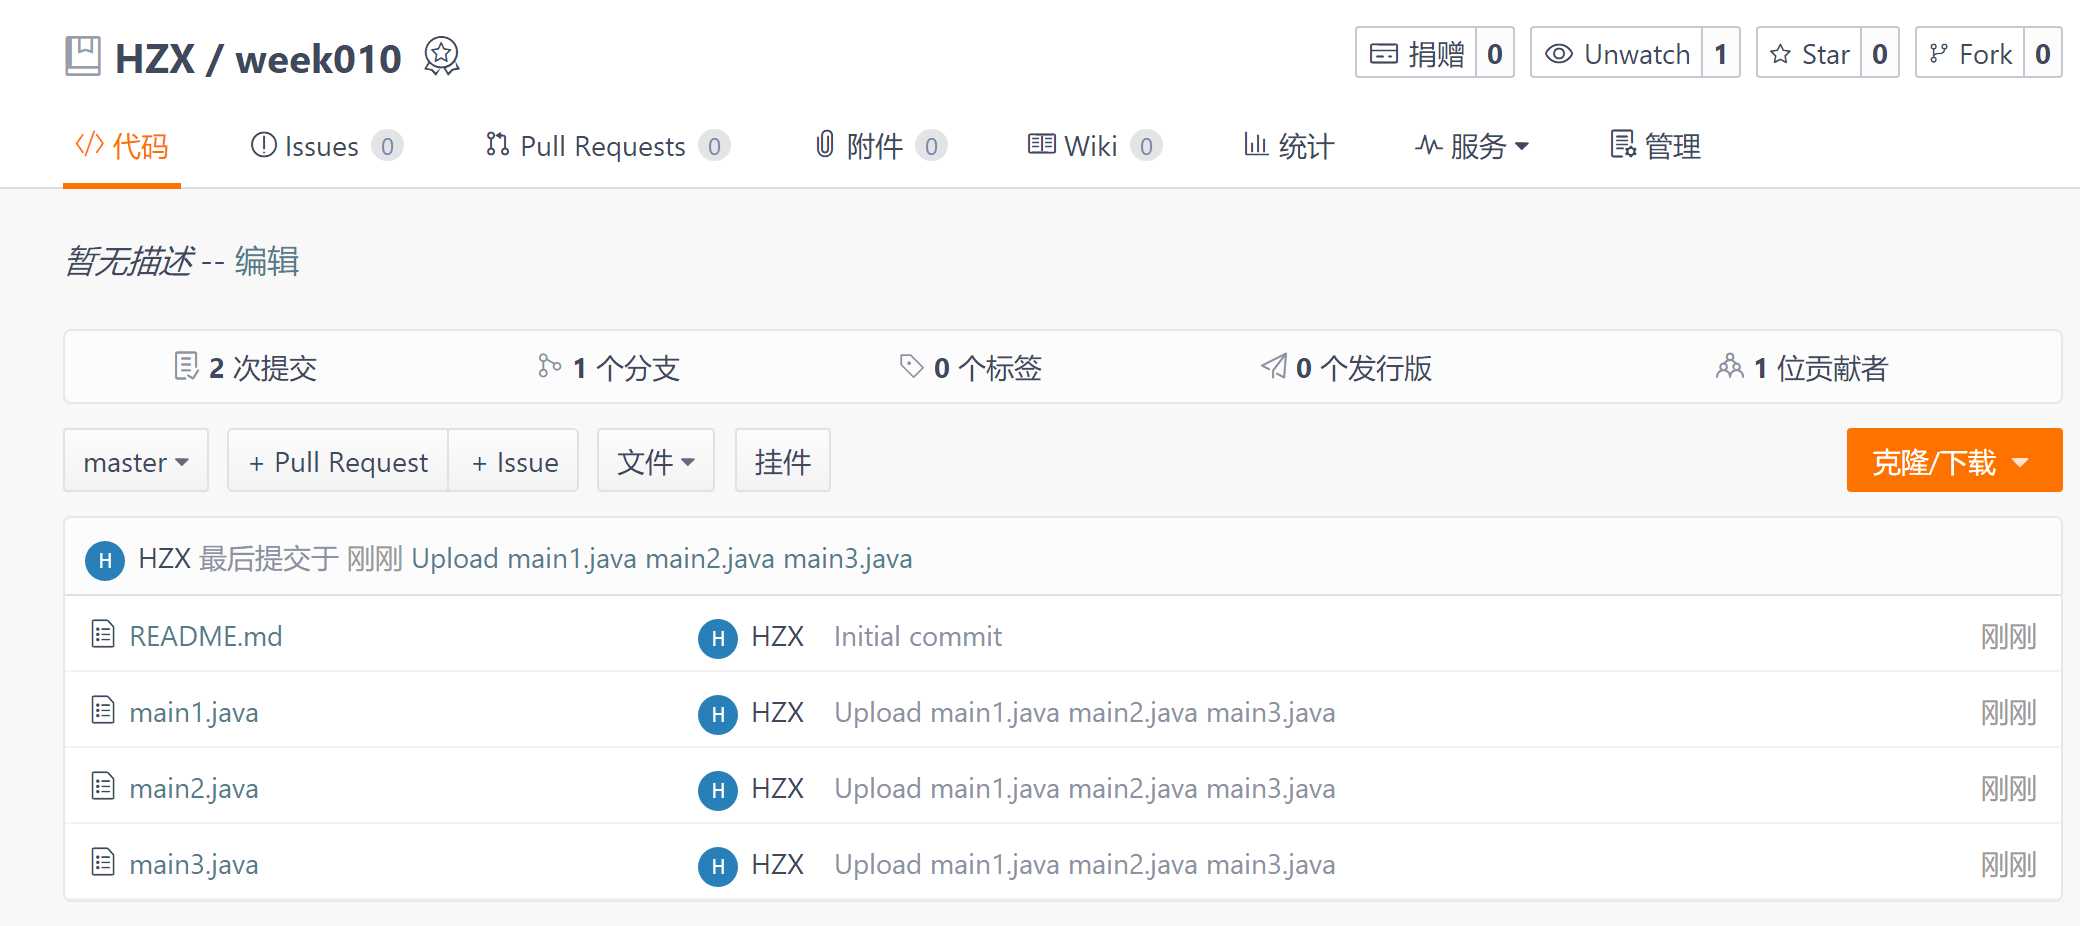
Task: View the 0 个发行版 releases
Action: coord(1346,368)
